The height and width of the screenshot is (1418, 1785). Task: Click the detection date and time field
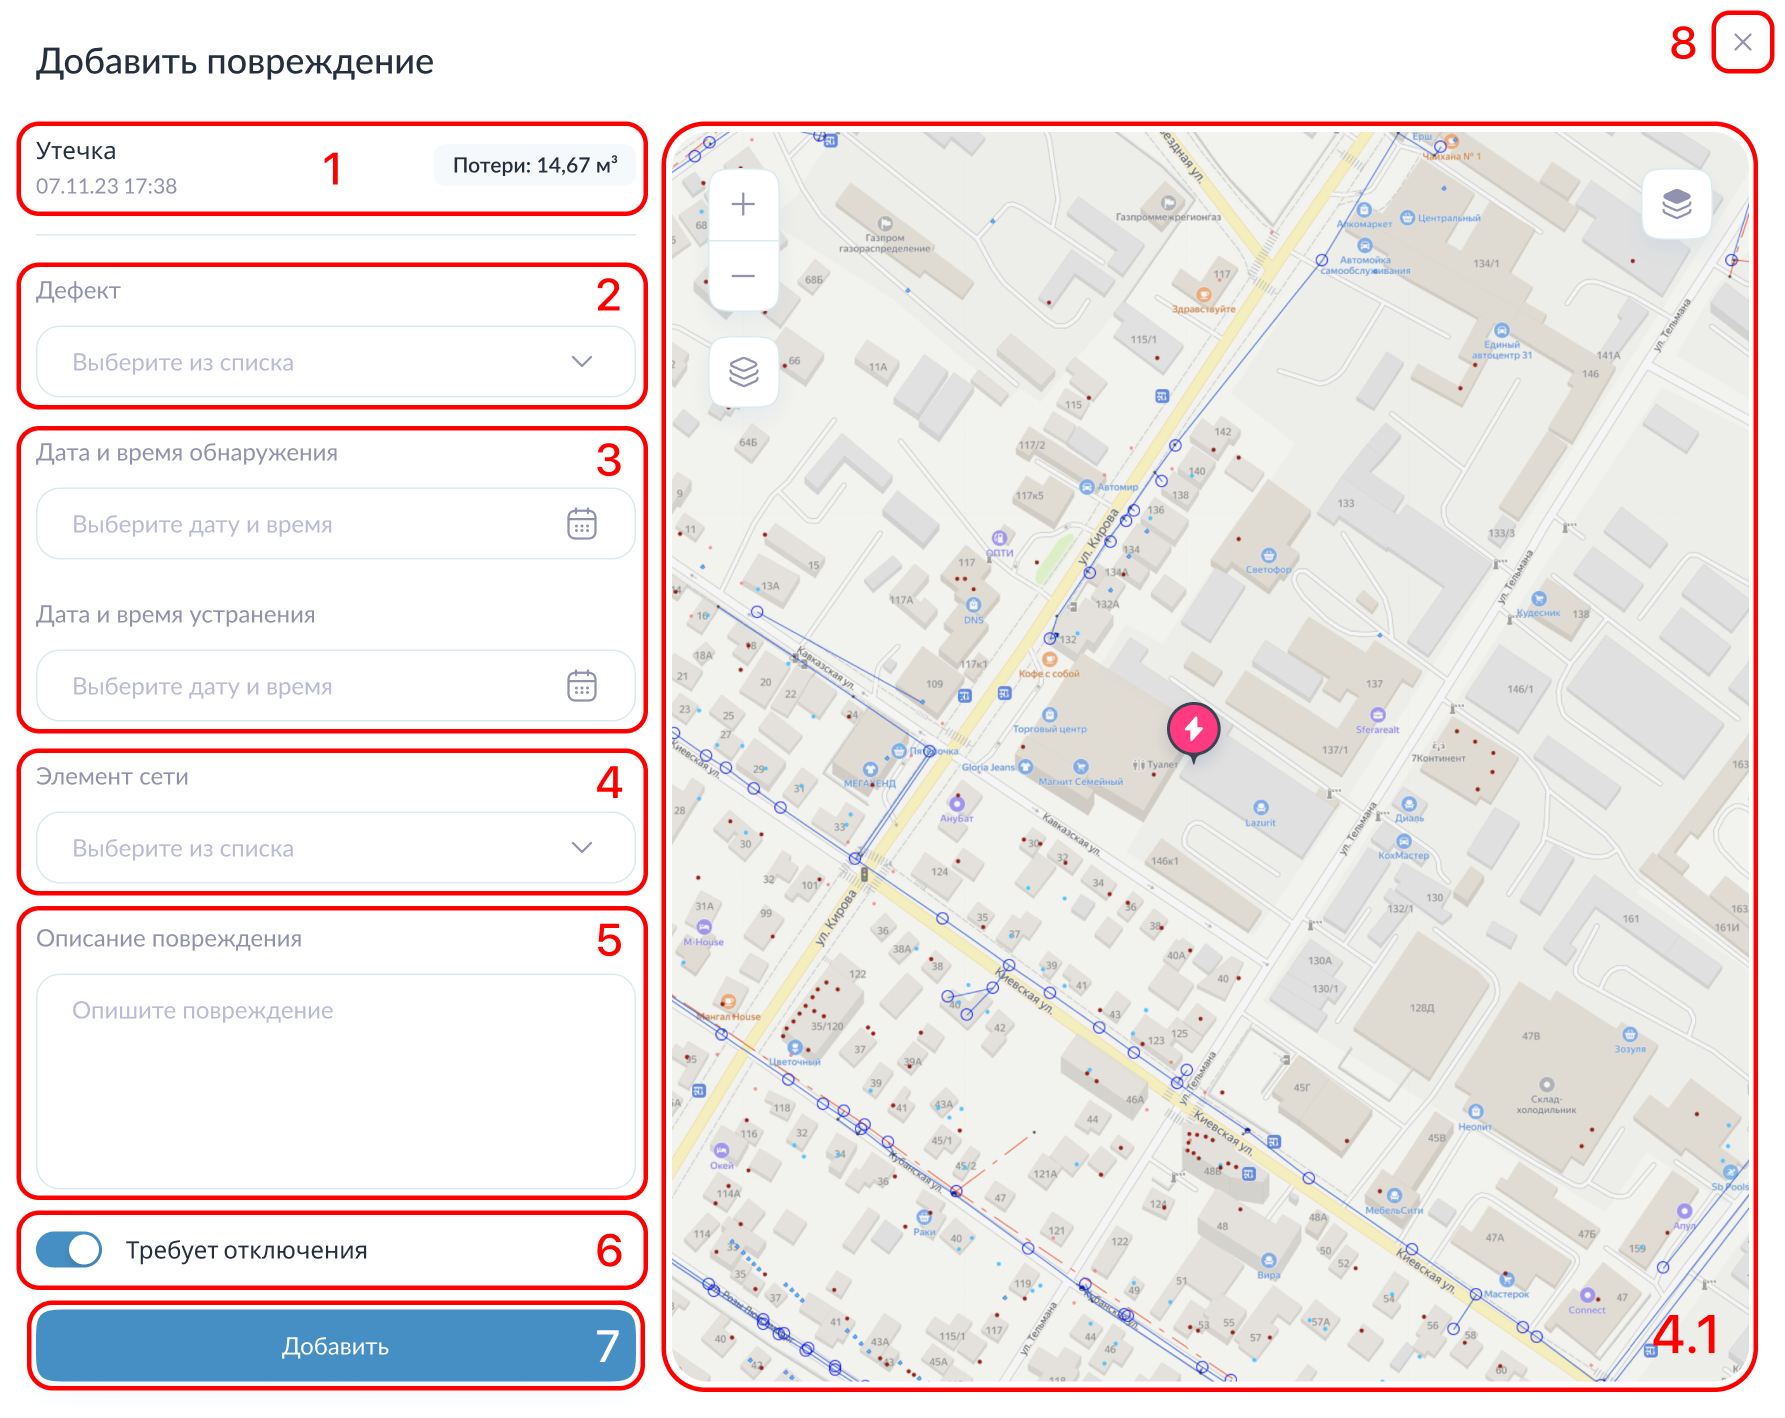coord(310,524)
